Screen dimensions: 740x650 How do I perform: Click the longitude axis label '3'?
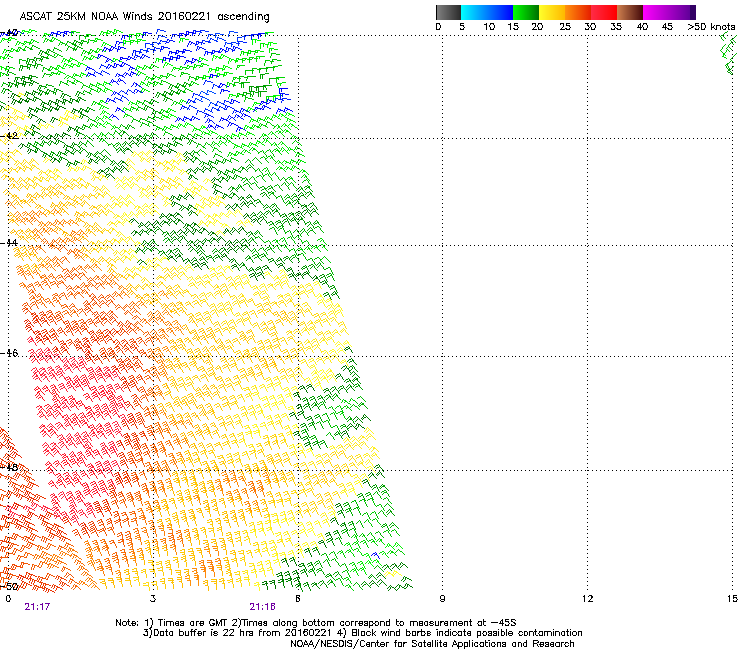(152, 599)
